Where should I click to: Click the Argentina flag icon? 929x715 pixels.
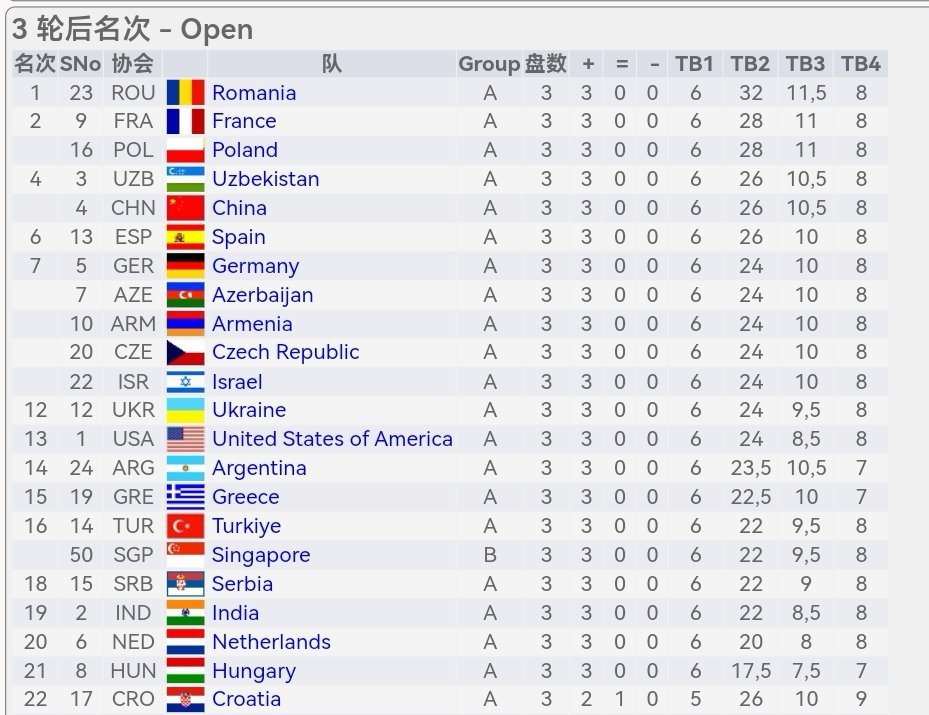coord(185,468)
